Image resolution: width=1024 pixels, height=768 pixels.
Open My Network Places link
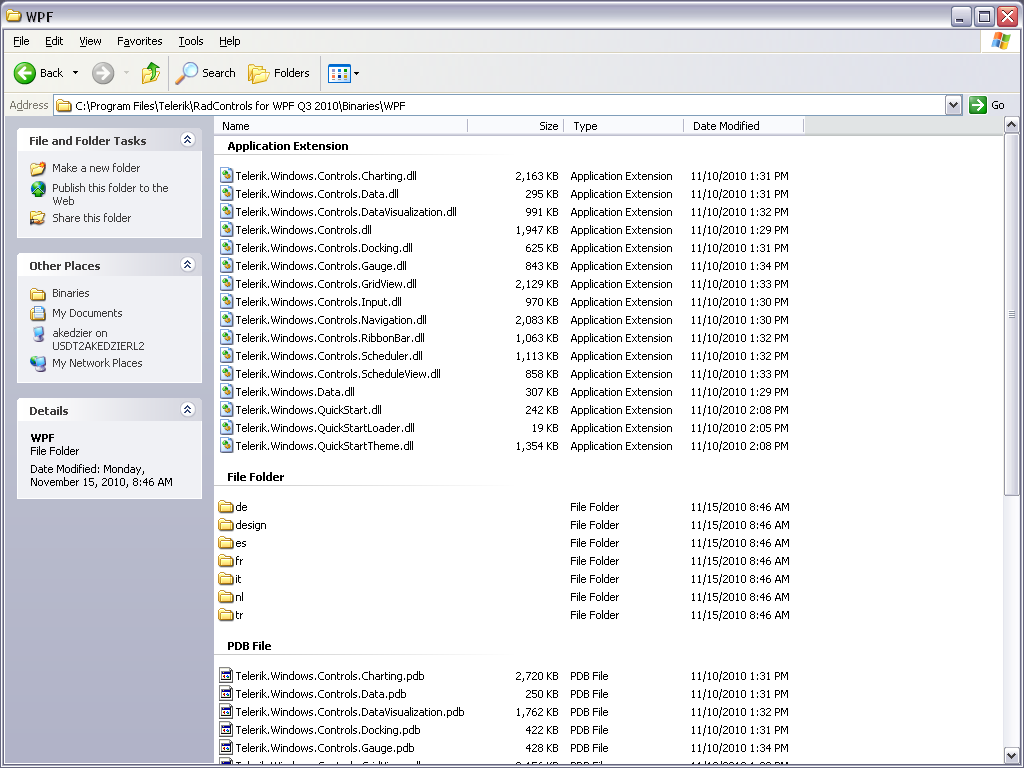click(97, 363)
